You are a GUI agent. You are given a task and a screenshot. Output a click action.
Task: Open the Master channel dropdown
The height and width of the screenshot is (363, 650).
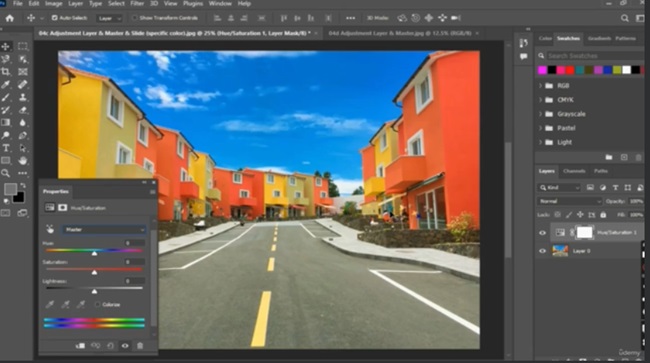tap(104, 230)
